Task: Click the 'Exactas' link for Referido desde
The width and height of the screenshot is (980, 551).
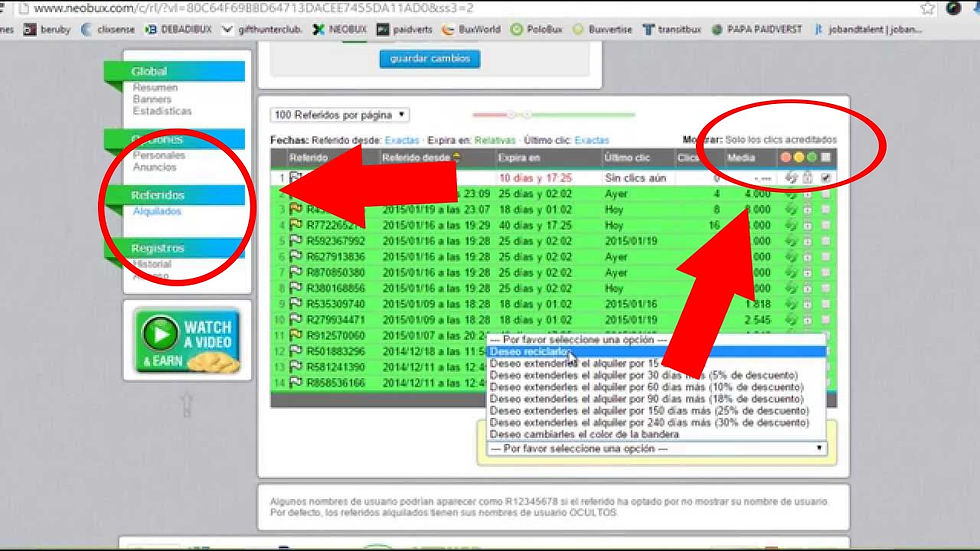Action: click(402, 140)
